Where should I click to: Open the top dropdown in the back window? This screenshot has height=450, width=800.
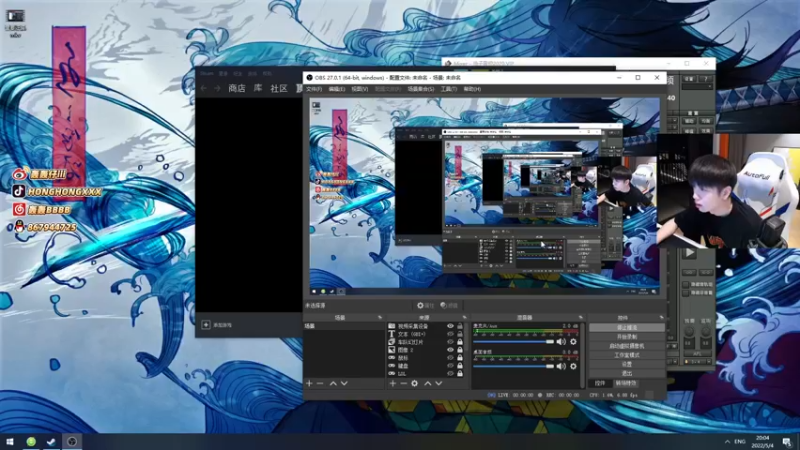(697, 87)
